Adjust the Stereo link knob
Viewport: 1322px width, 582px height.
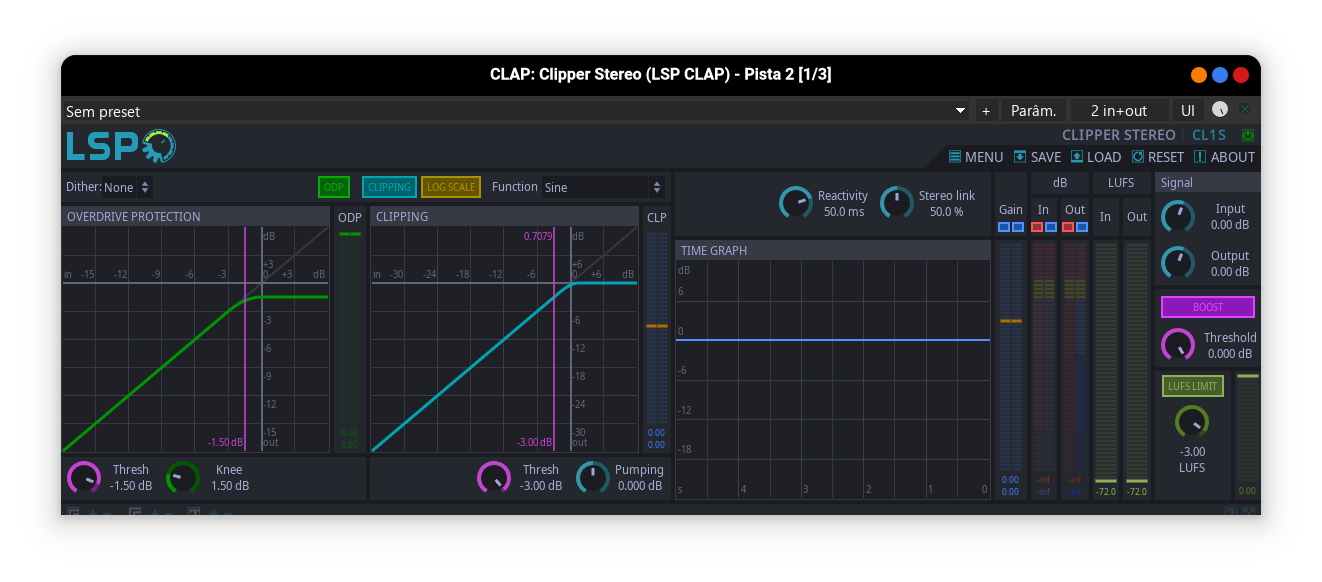point(897,202)
